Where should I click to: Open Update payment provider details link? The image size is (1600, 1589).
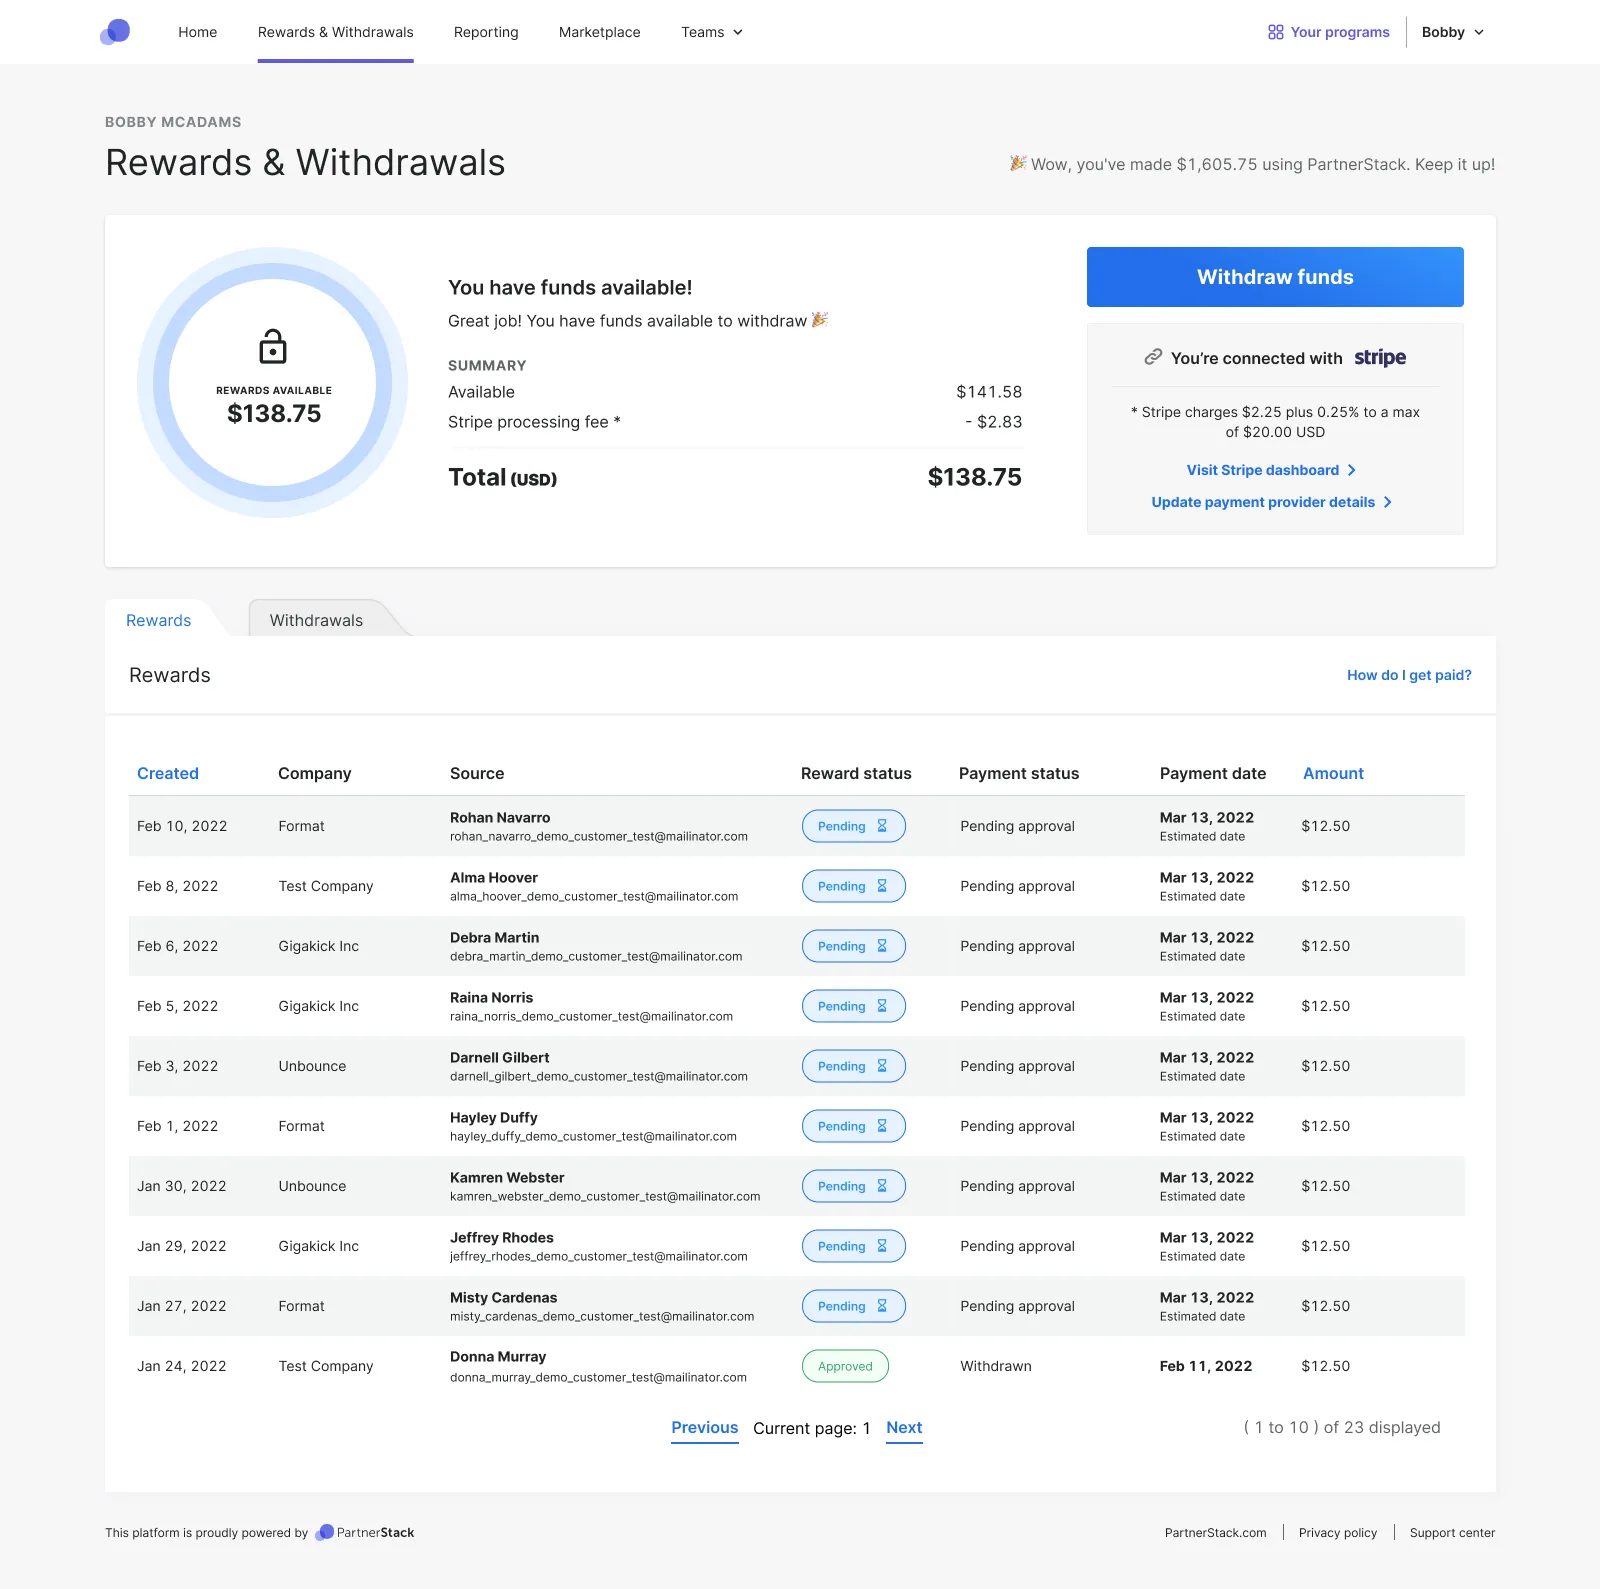point(1263,502)
